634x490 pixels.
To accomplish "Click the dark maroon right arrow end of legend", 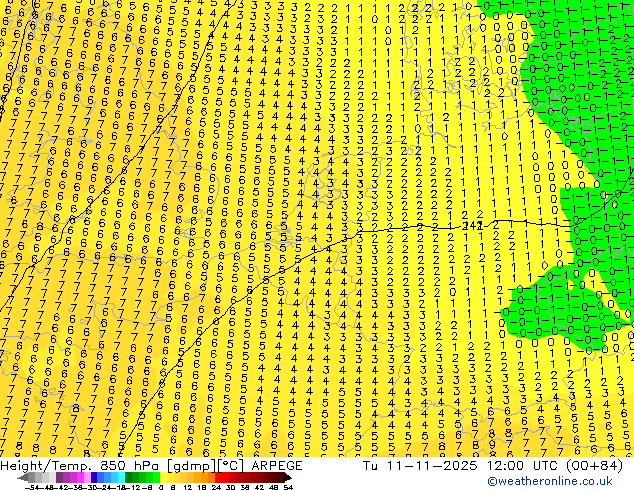I will pos(287,478).
